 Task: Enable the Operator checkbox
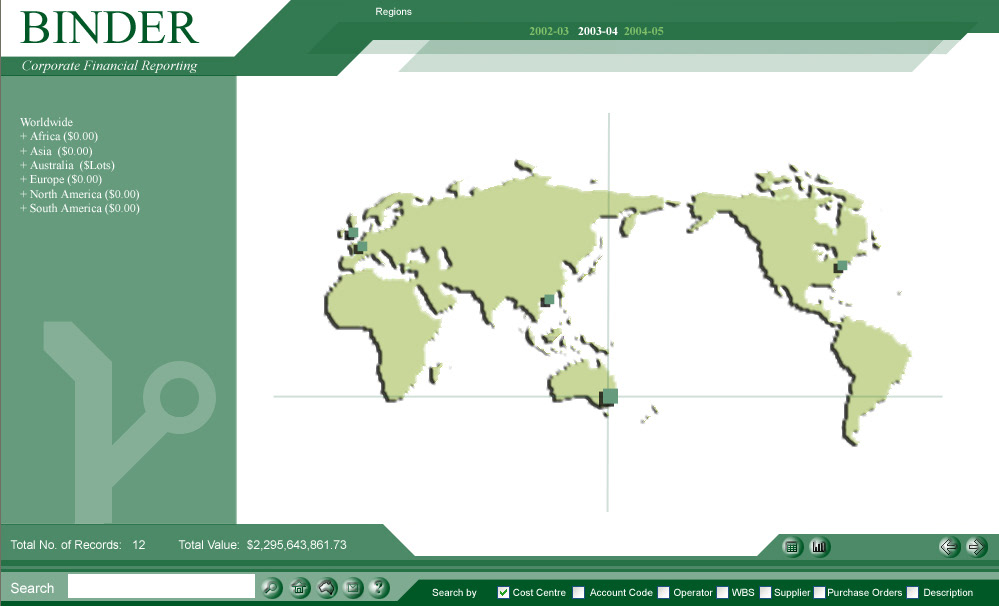click(x=663, y=593)
